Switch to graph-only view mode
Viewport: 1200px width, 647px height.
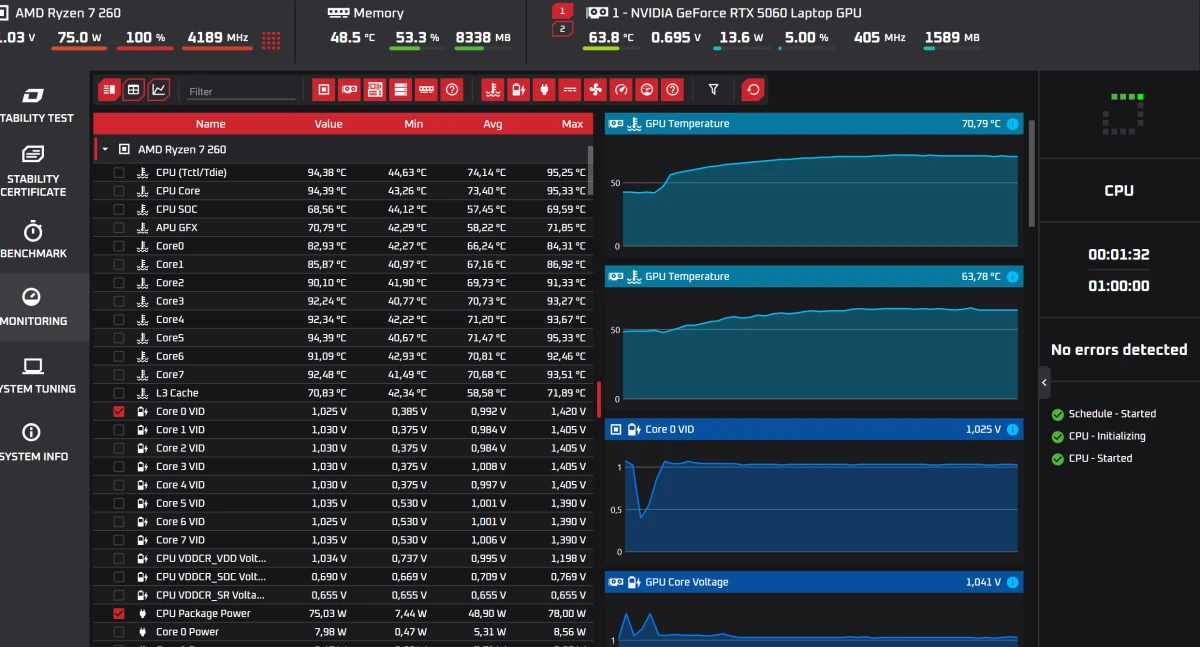[x=159, y=90]
